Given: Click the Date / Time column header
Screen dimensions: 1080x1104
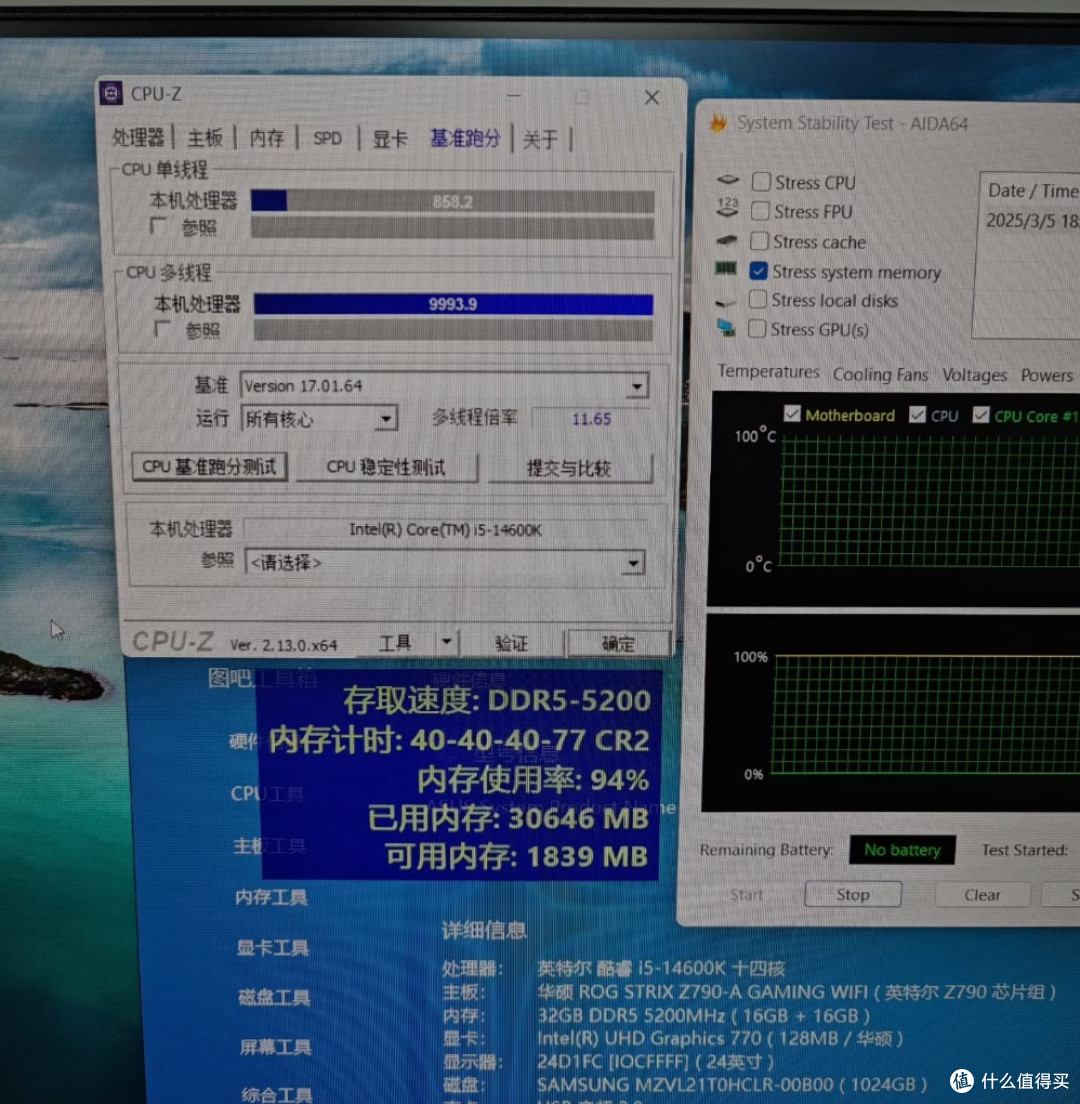Looking at the screenshot, I should [x=1032, y=190].
